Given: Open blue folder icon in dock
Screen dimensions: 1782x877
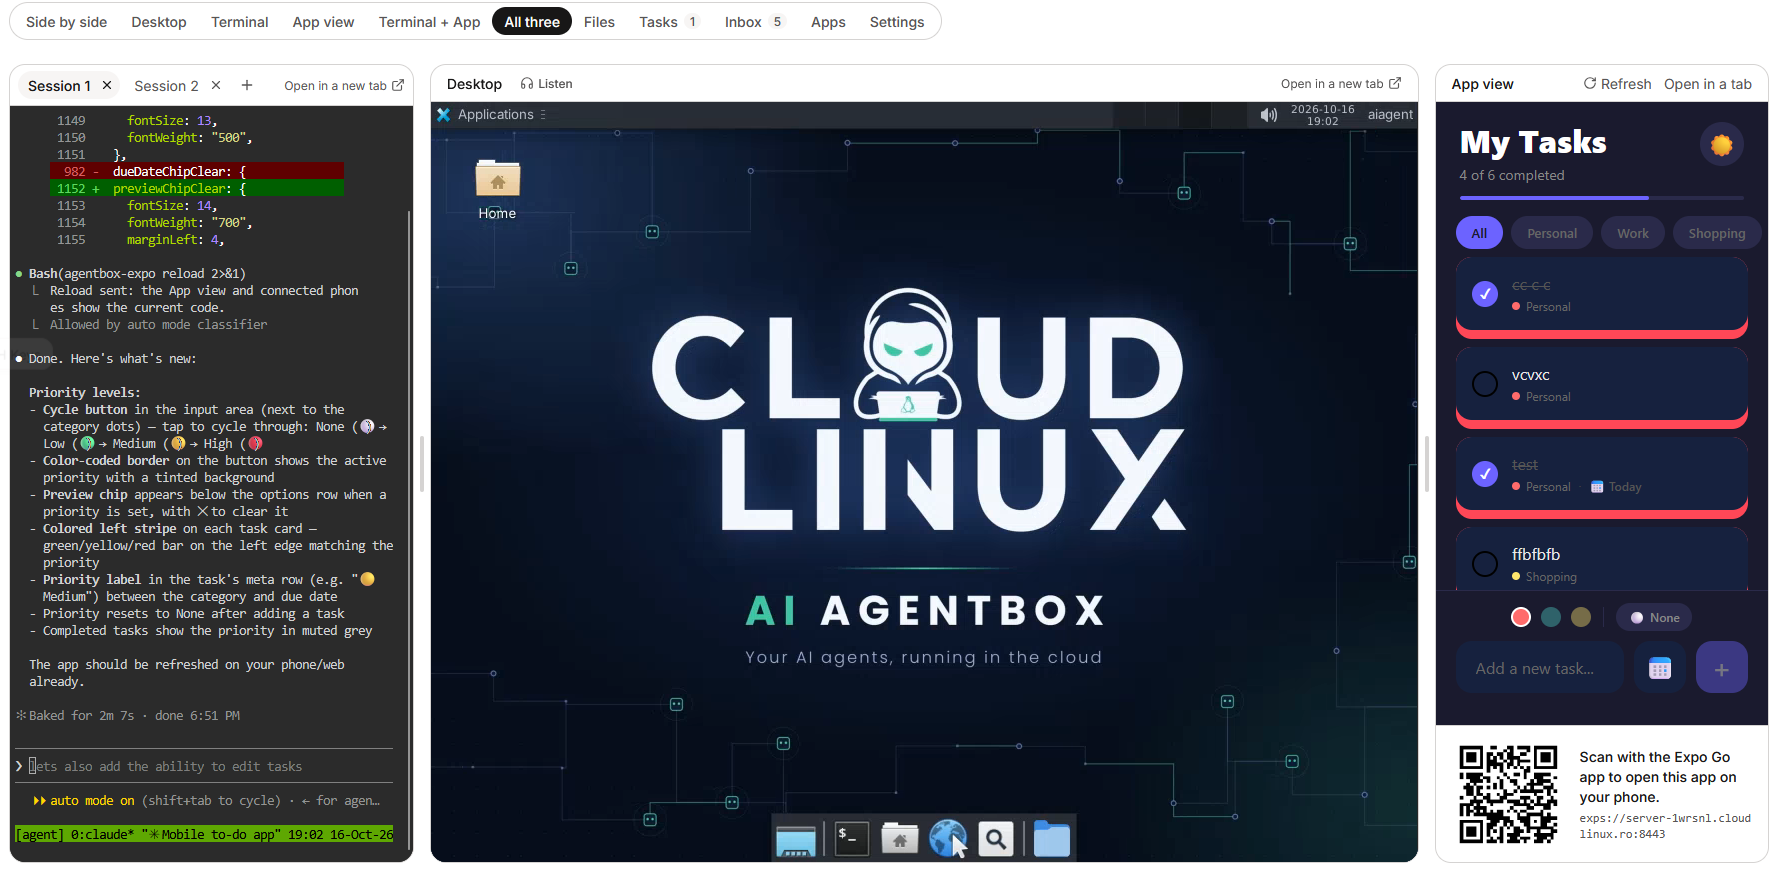Looking at the screenshot, I should tap(1051, 839).
